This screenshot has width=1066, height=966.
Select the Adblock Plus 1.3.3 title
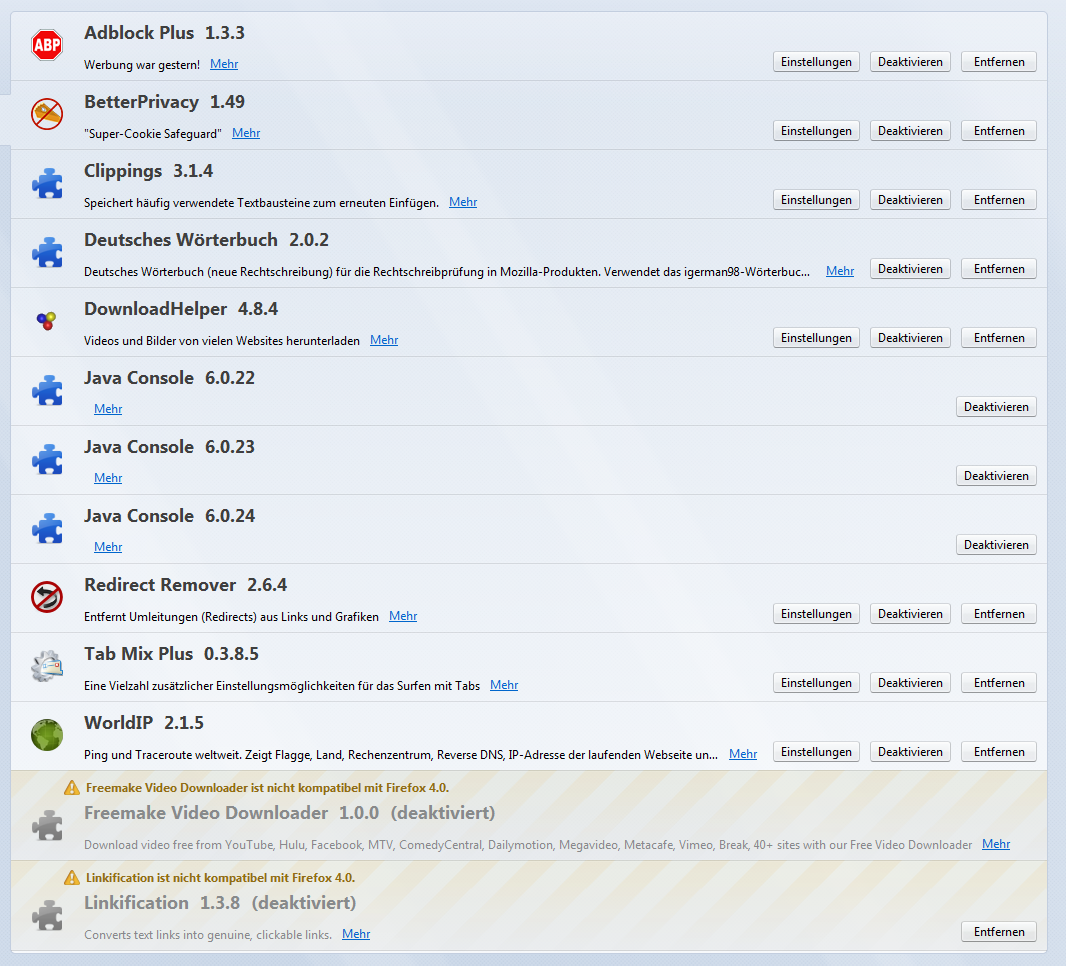[165, 33]
